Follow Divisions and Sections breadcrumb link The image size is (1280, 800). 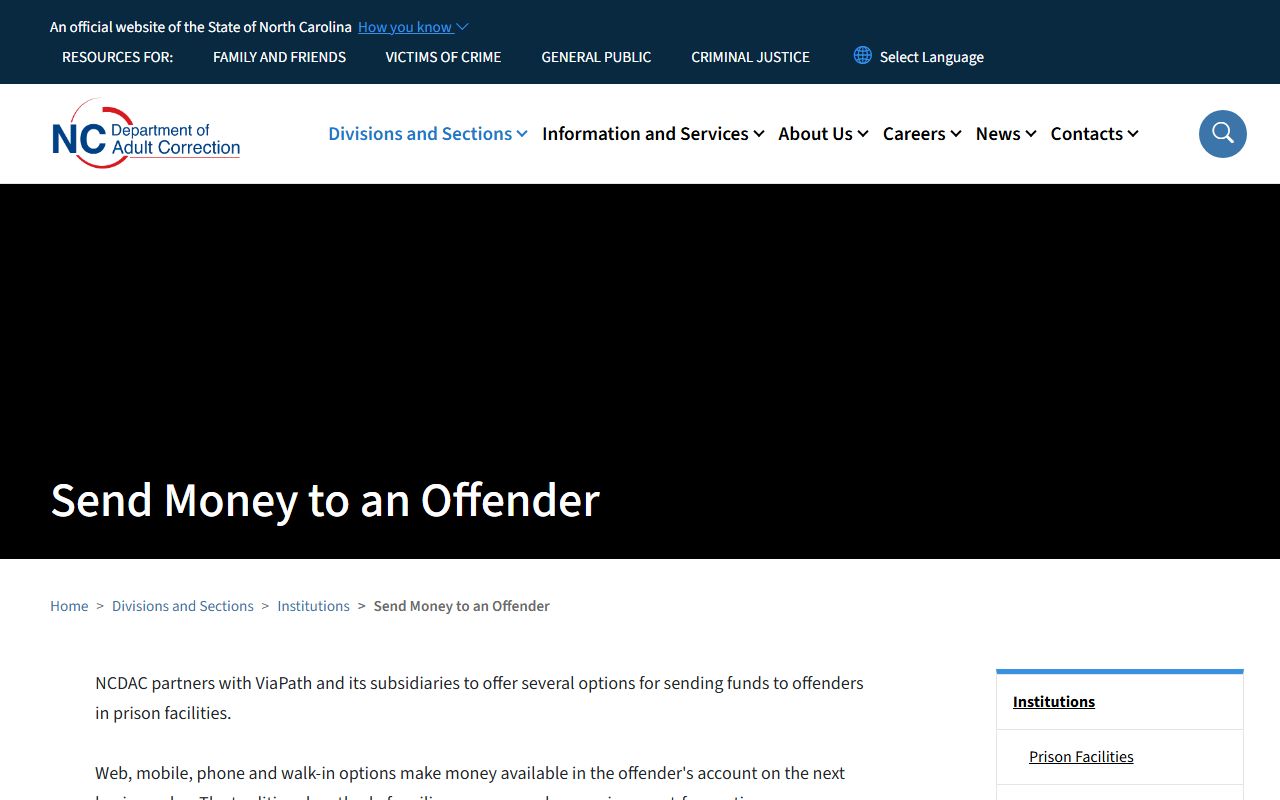183,606
